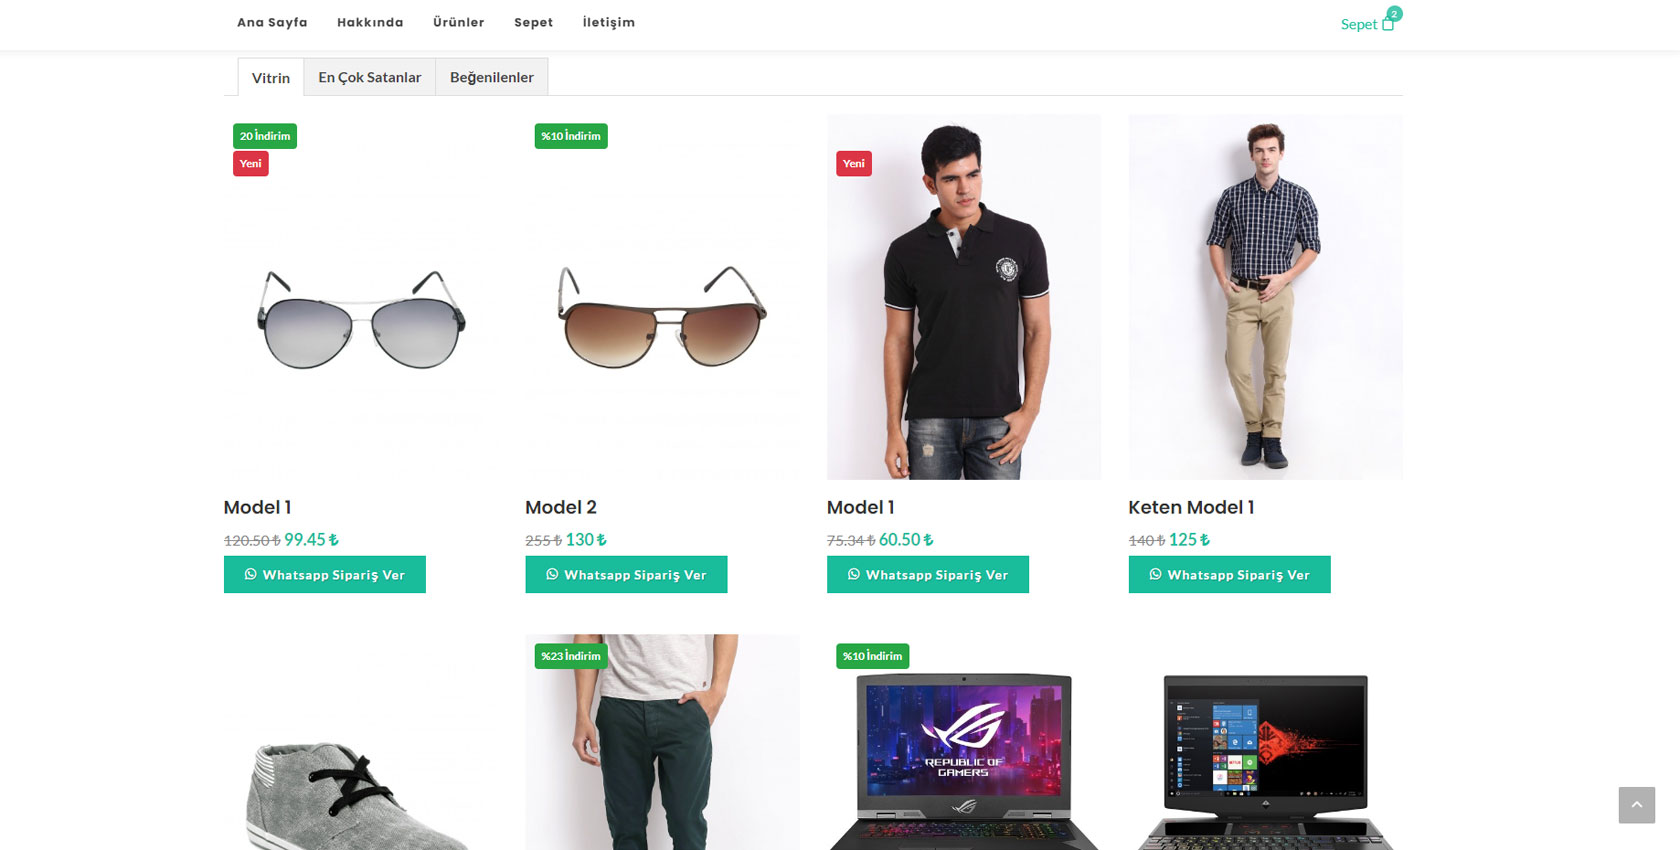This screenshot has width=1680, height=850.
Task: Click the scroll-to-top arrow button
Action: click(x=1636, y=805)
